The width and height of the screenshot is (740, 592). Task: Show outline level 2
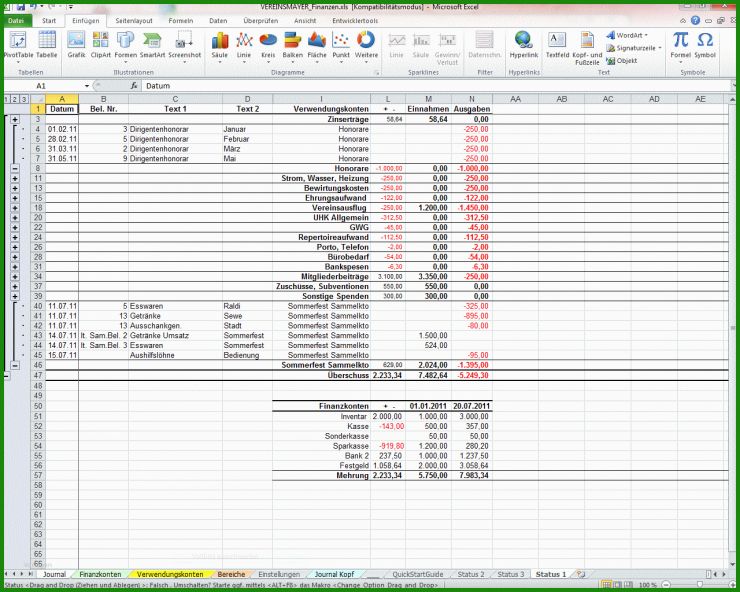pyautogui.click(x=15, y=99)
